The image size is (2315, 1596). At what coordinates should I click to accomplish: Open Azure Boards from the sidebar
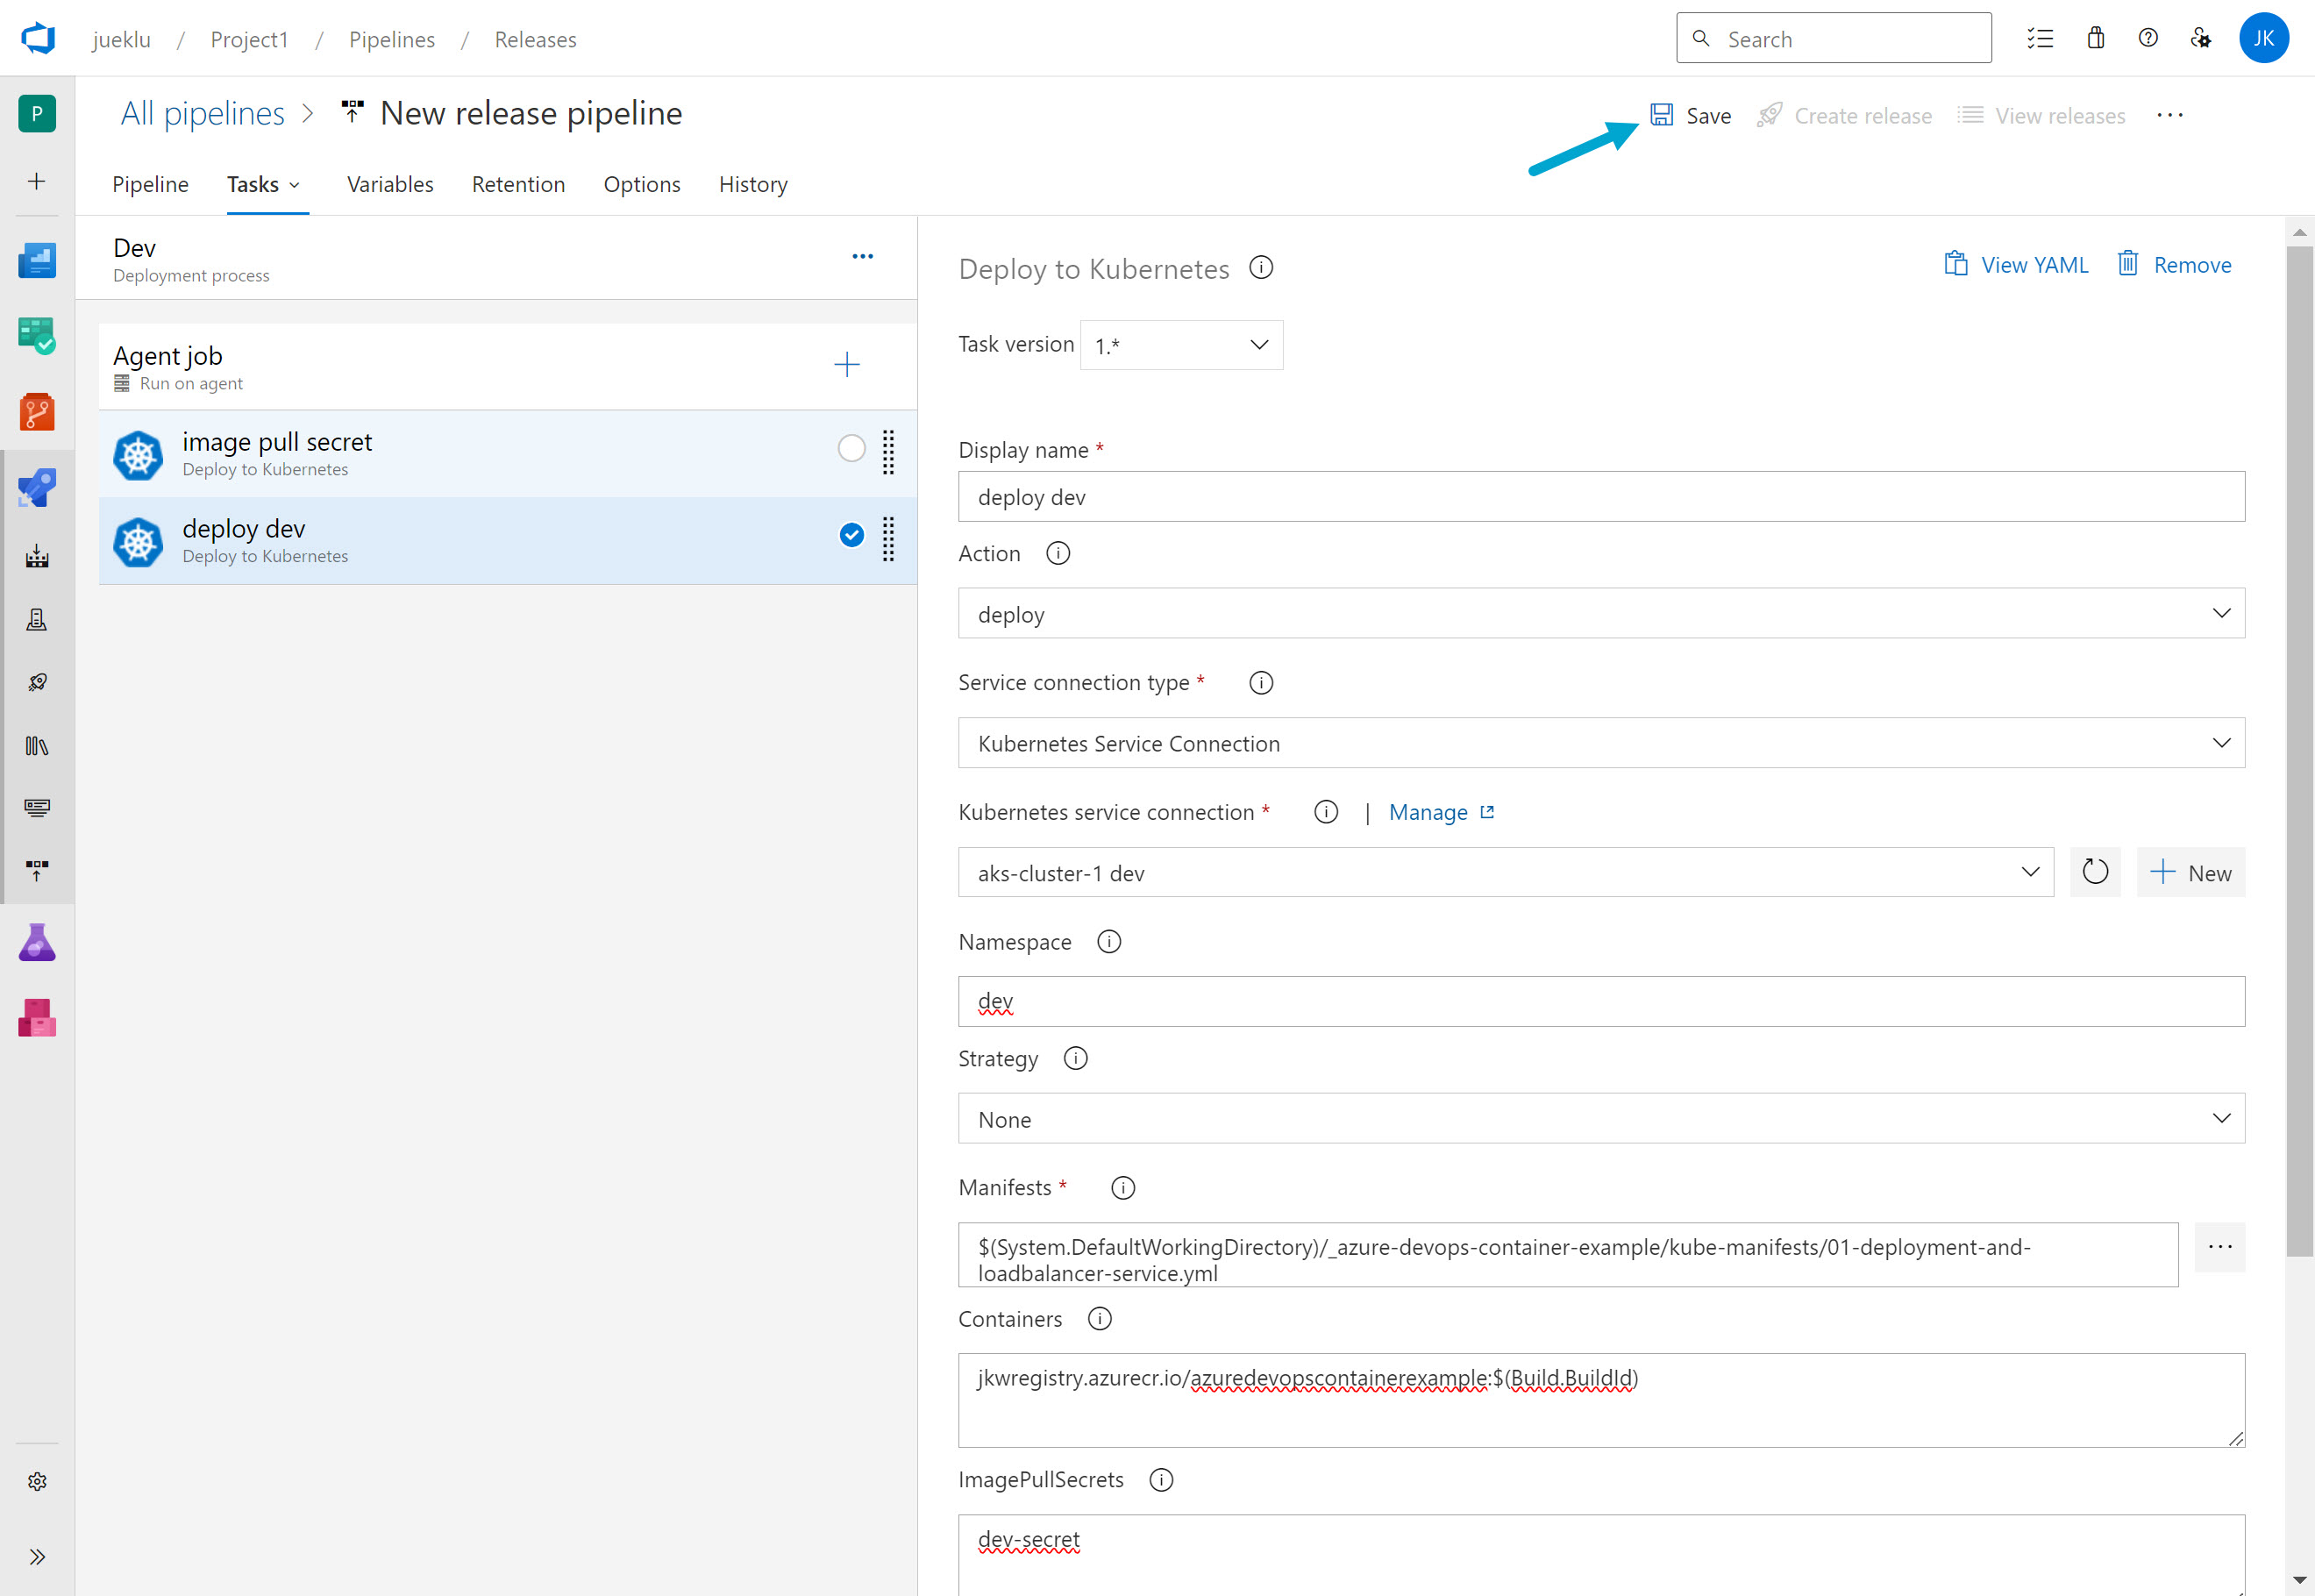point(37,335)
